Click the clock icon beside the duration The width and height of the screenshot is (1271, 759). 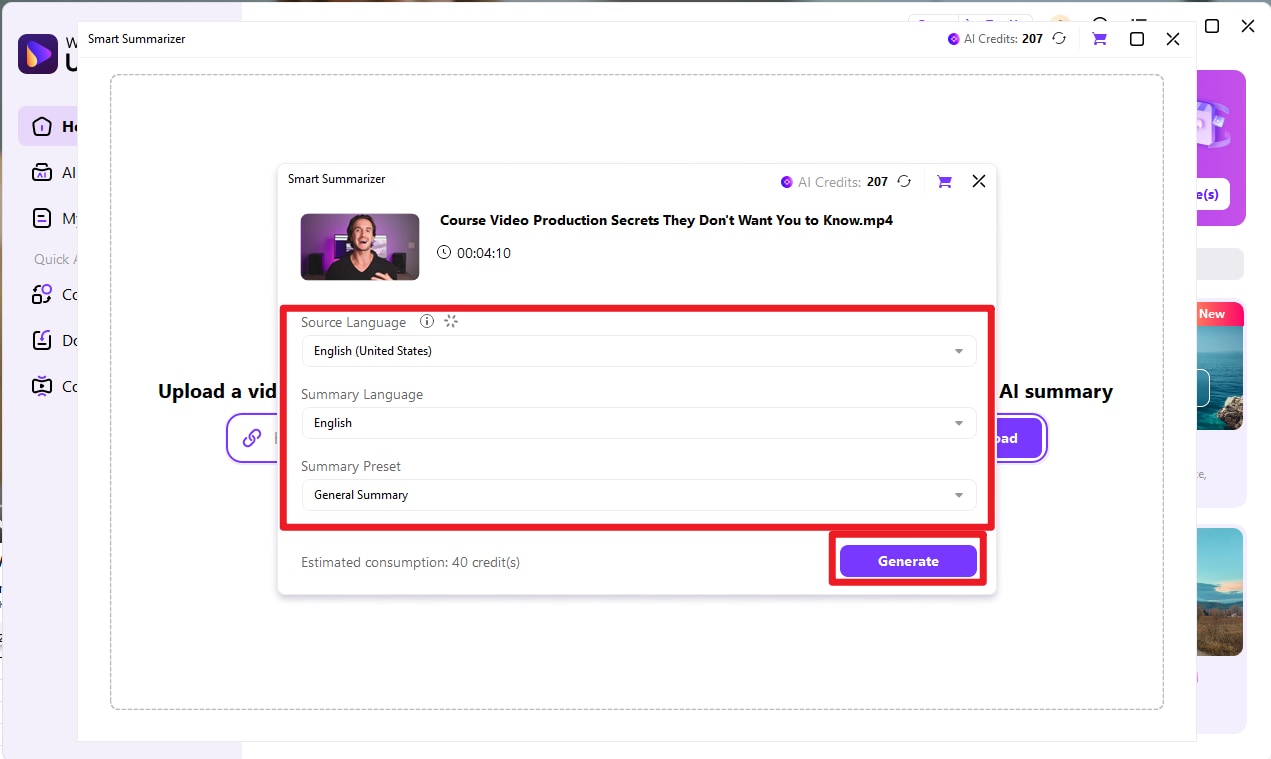pos(444,253)
